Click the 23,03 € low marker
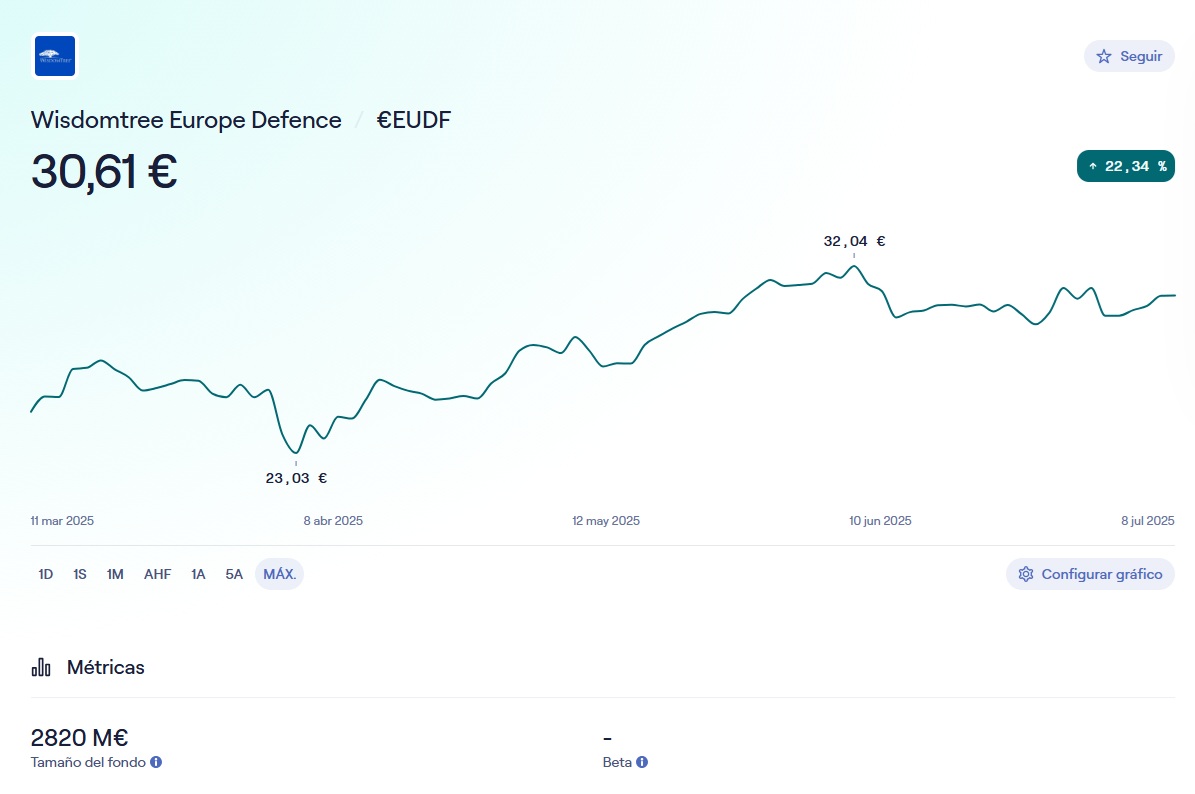The image size is (1195, 794). click(296, 478)
